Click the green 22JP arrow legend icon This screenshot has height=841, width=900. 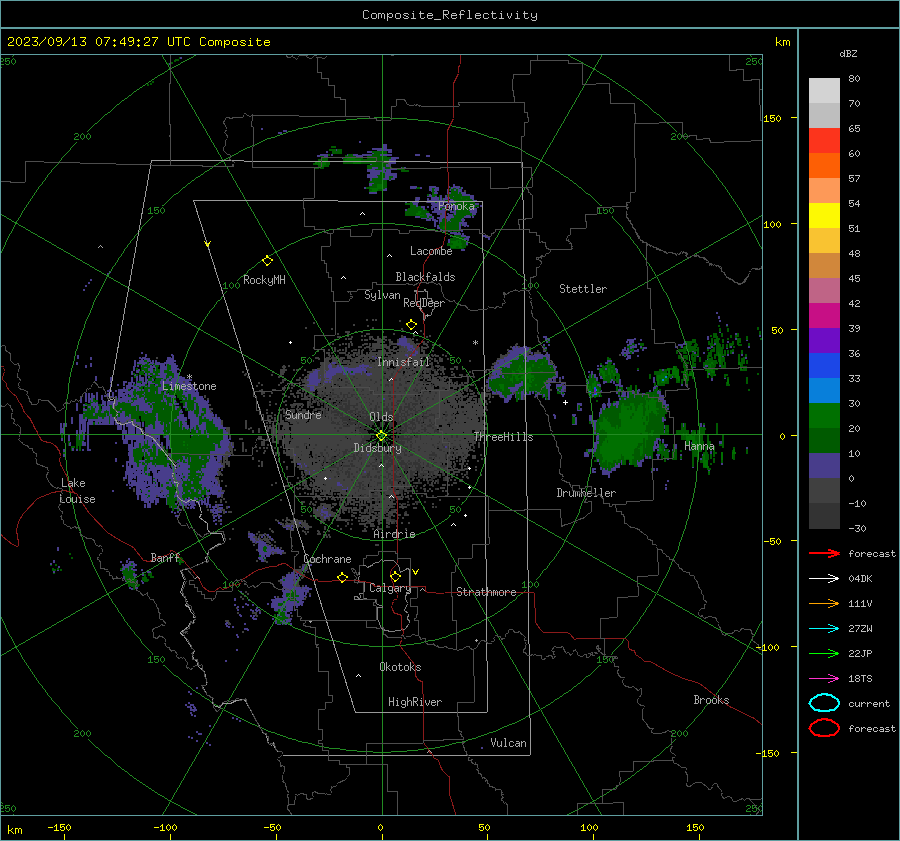point(824,653)
